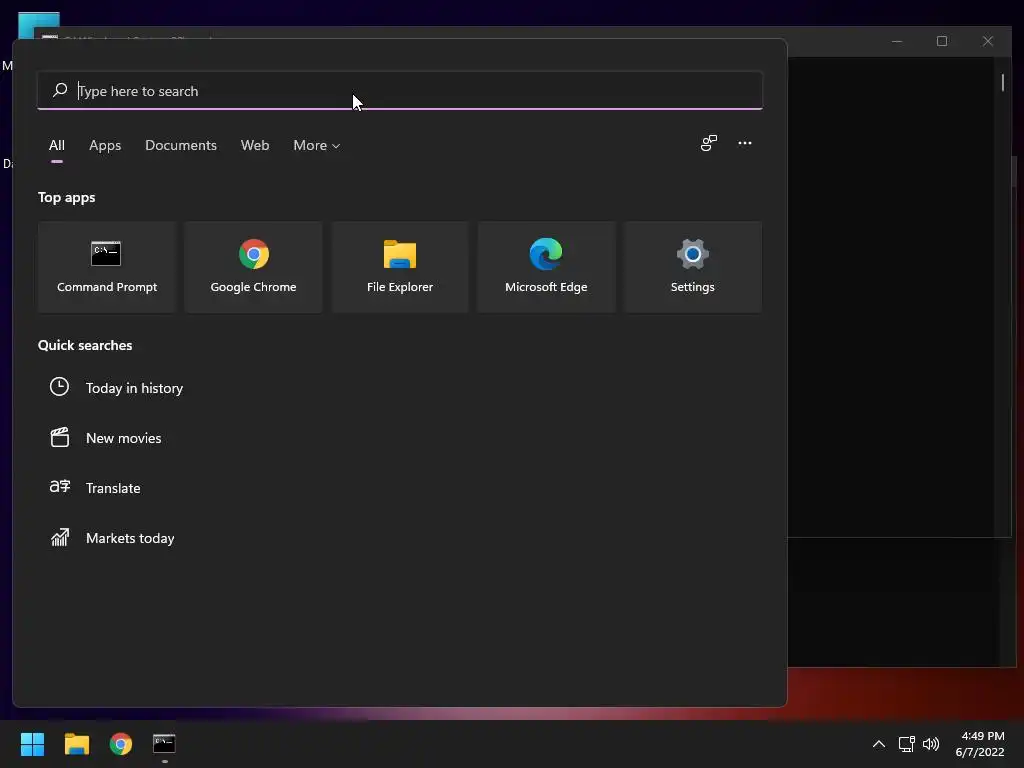Screen dimensions: 1024x768
Task: Launch Google Chrome from Top apps
Action: [253, 266]
